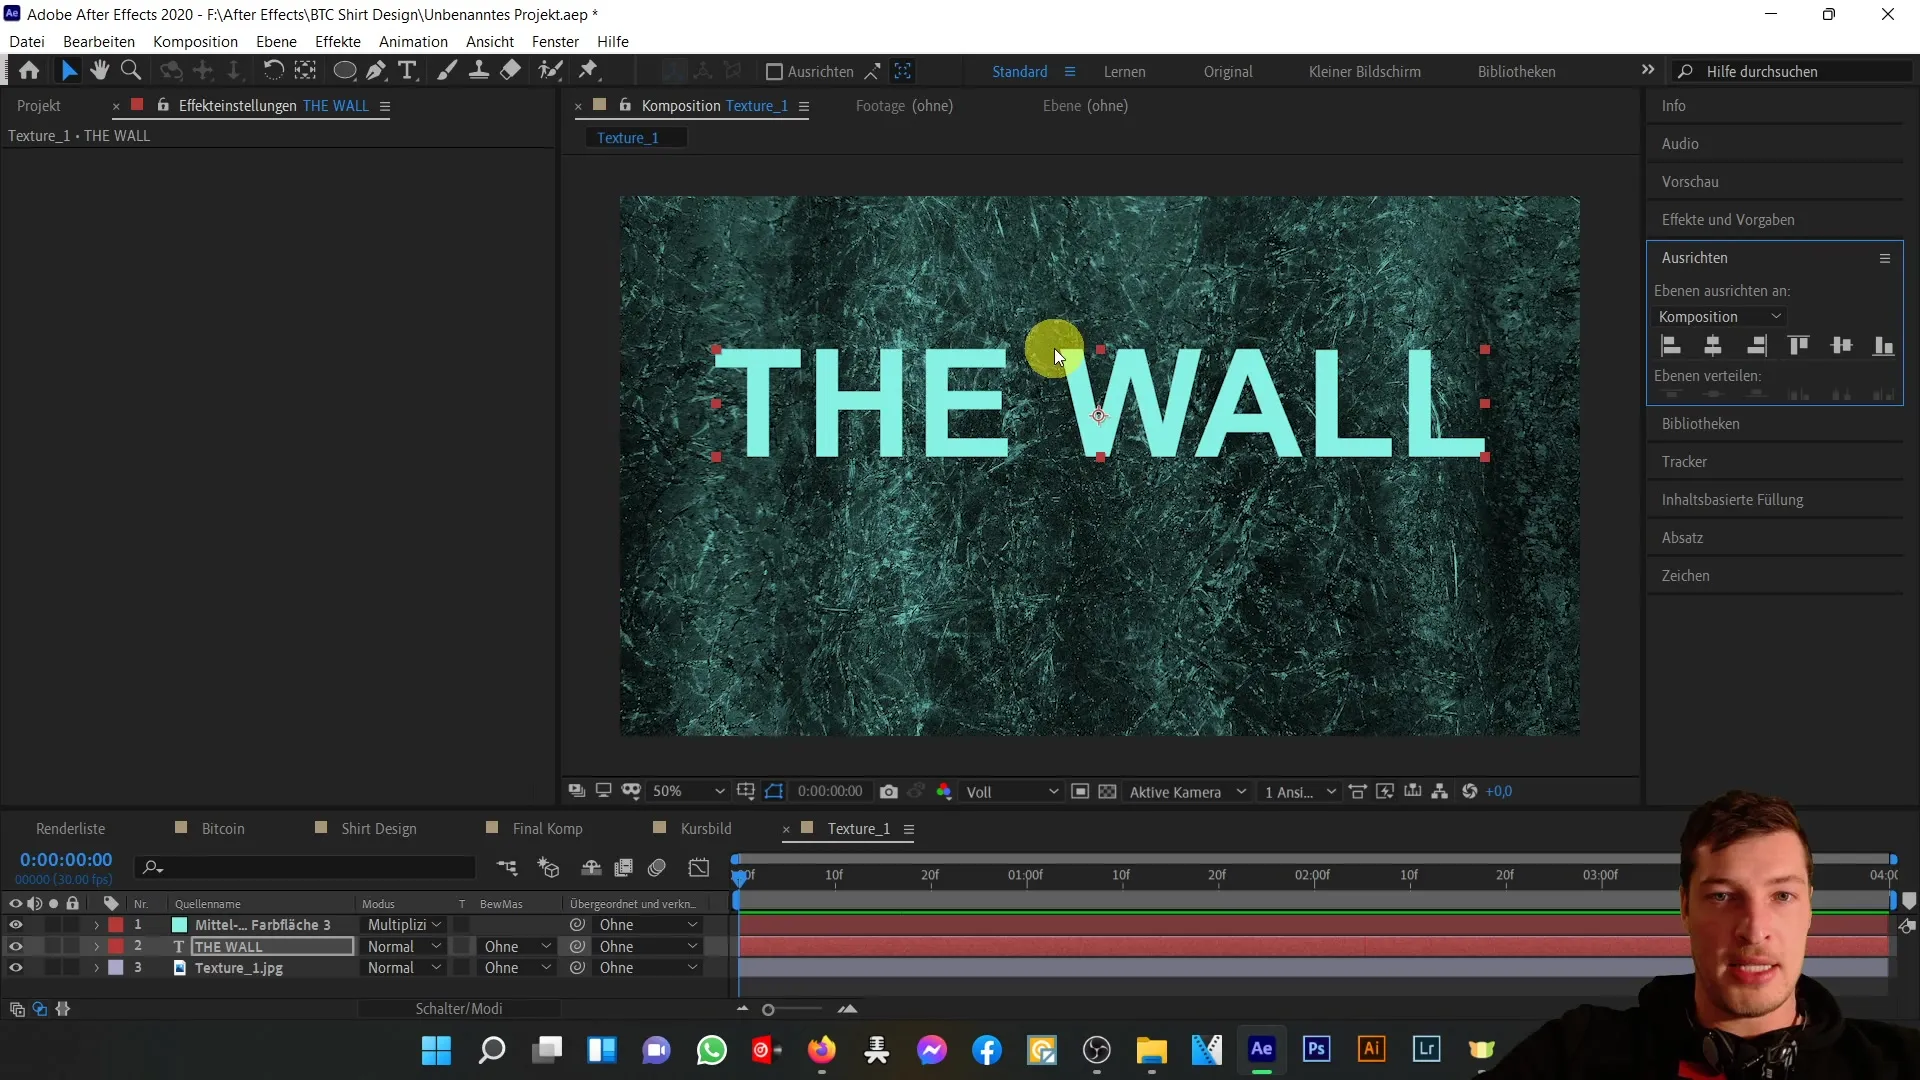Image resolution: width=1920 pixels, height=1080 pixels.
Task: Take a snapshot with camera icon
Action: point(889,792)
